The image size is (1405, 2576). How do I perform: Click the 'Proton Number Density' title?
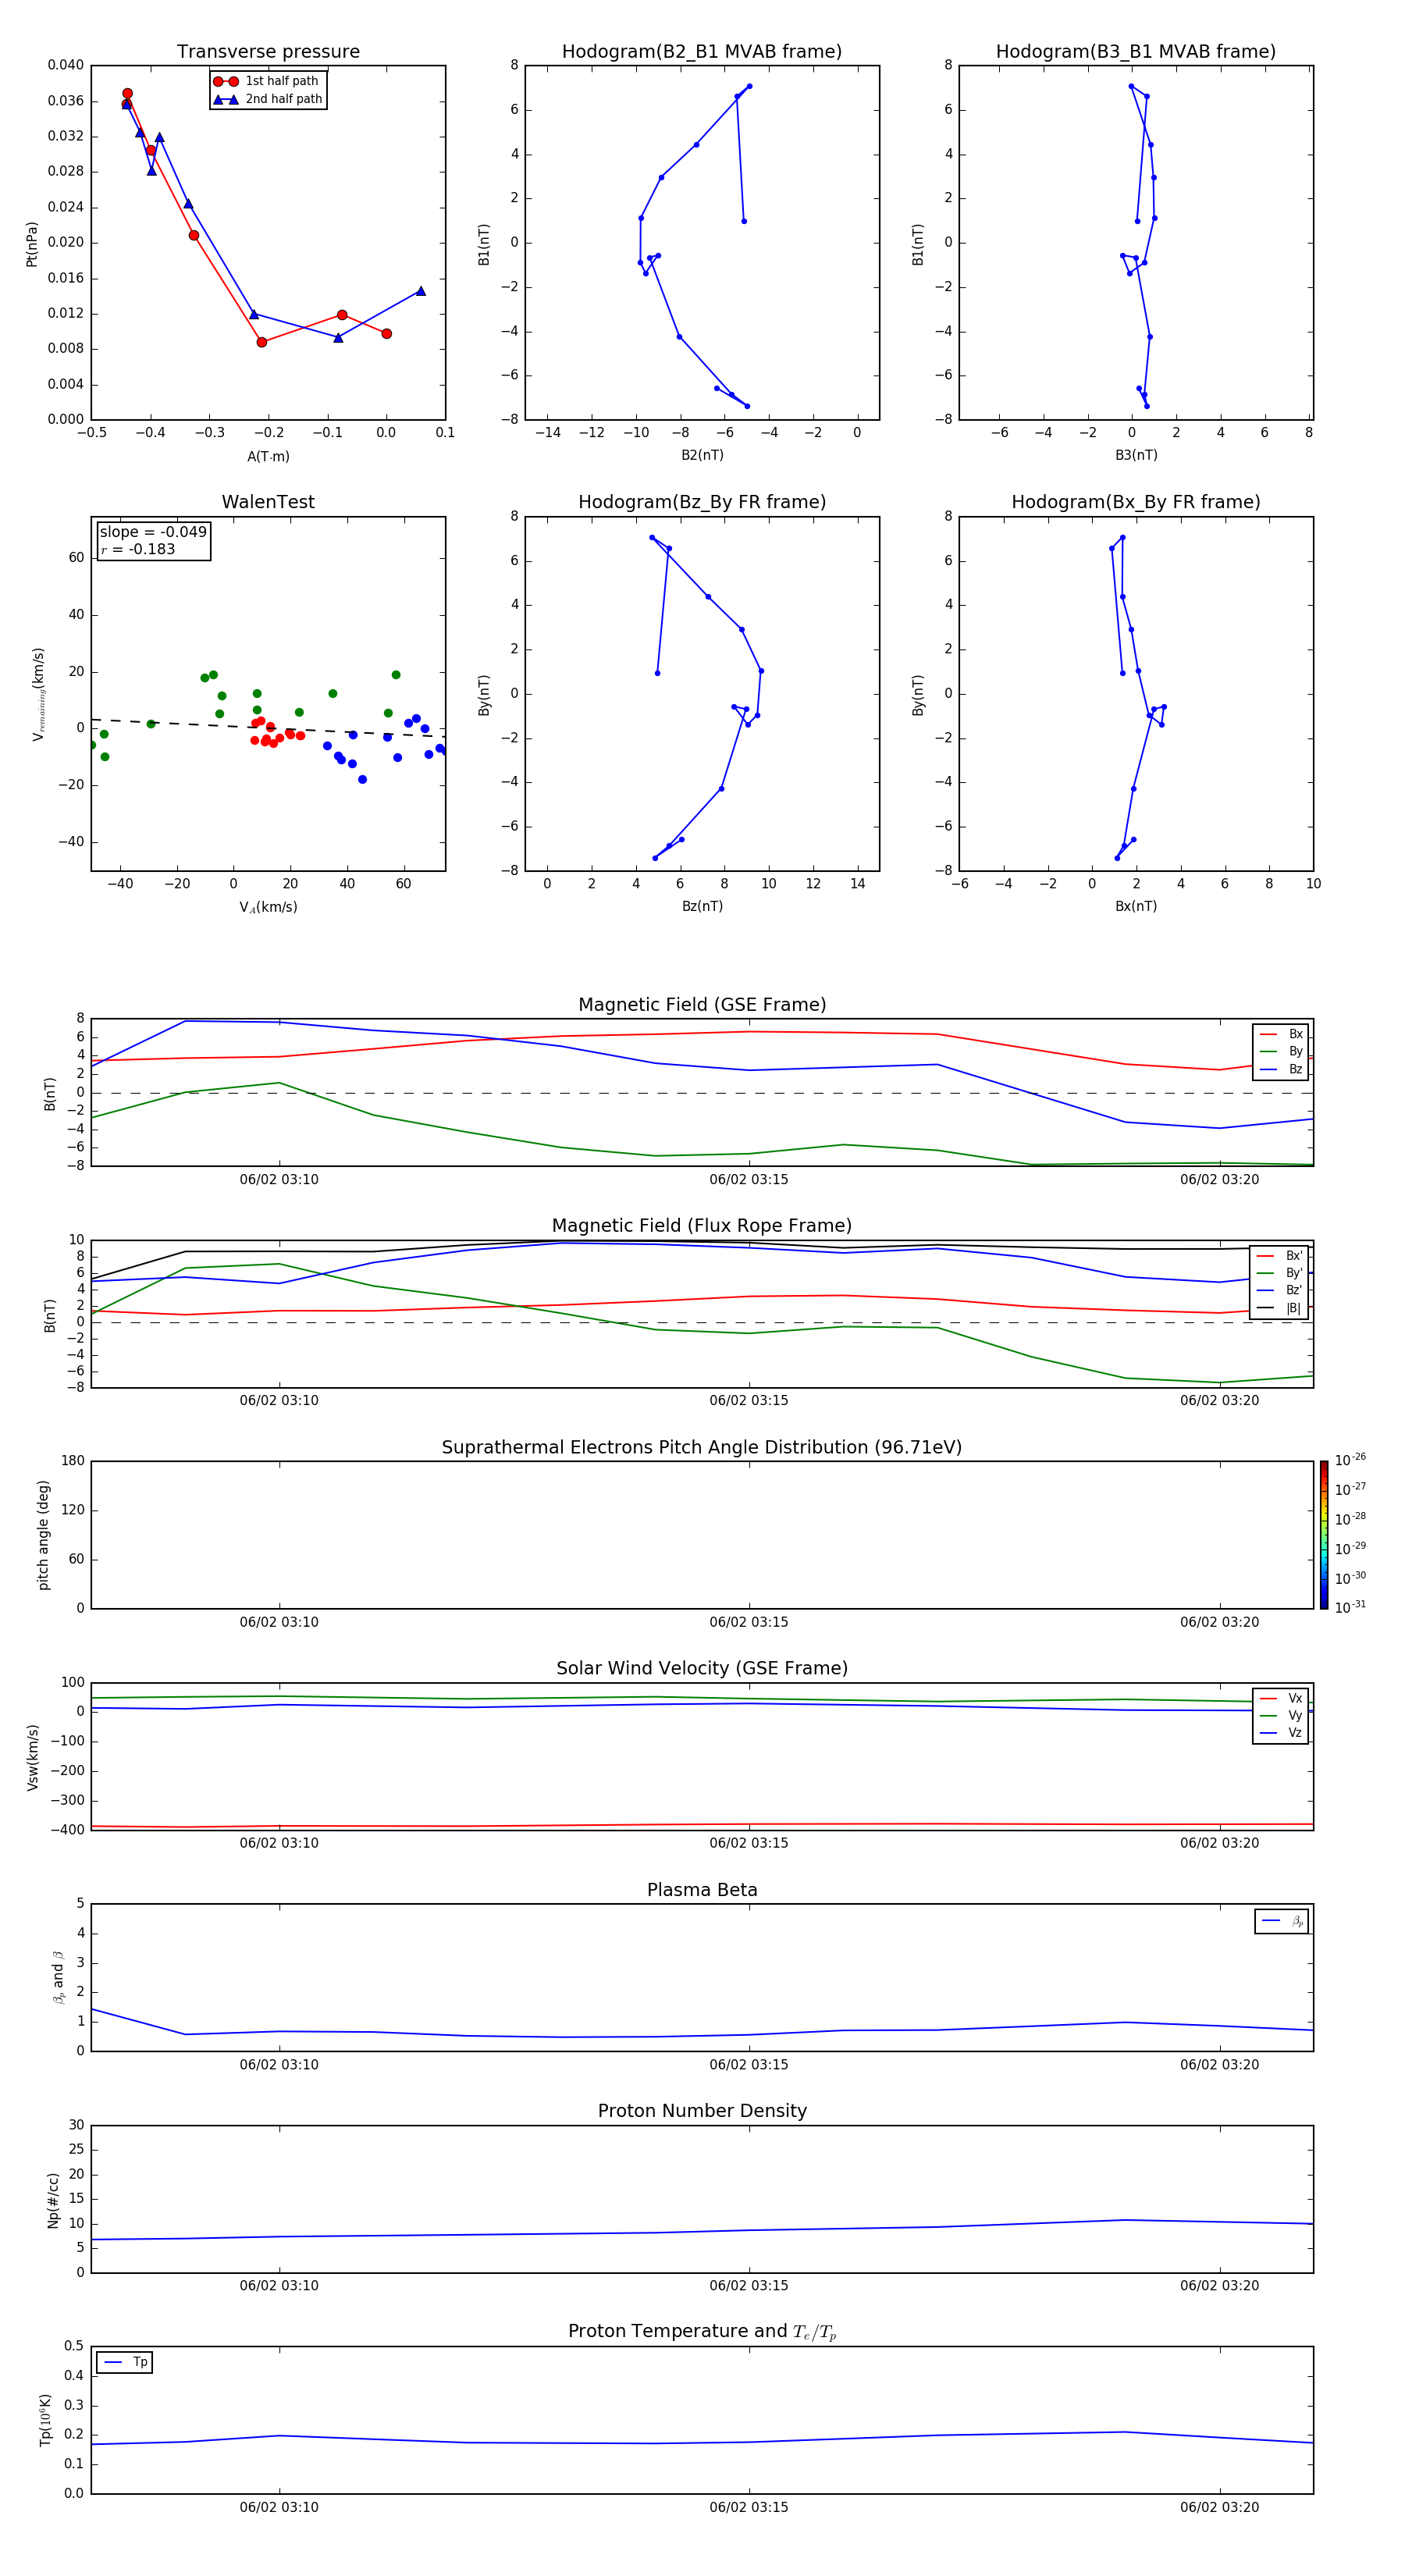coord(702,2111)
